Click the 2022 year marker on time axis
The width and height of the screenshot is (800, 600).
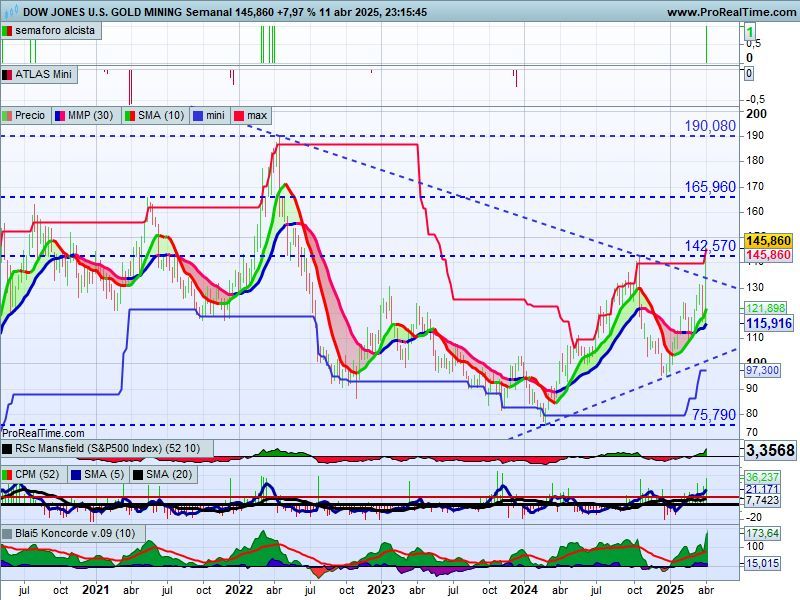tap(239, 590)
